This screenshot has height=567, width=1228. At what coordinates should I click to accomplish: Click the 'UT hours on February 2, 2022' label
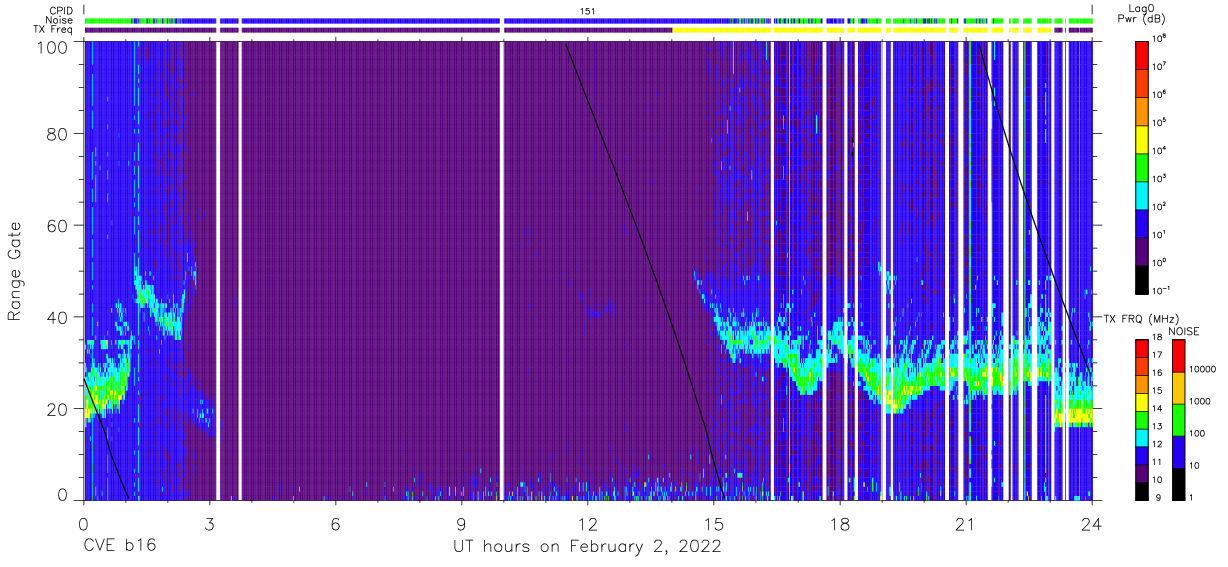click(587, 547)
